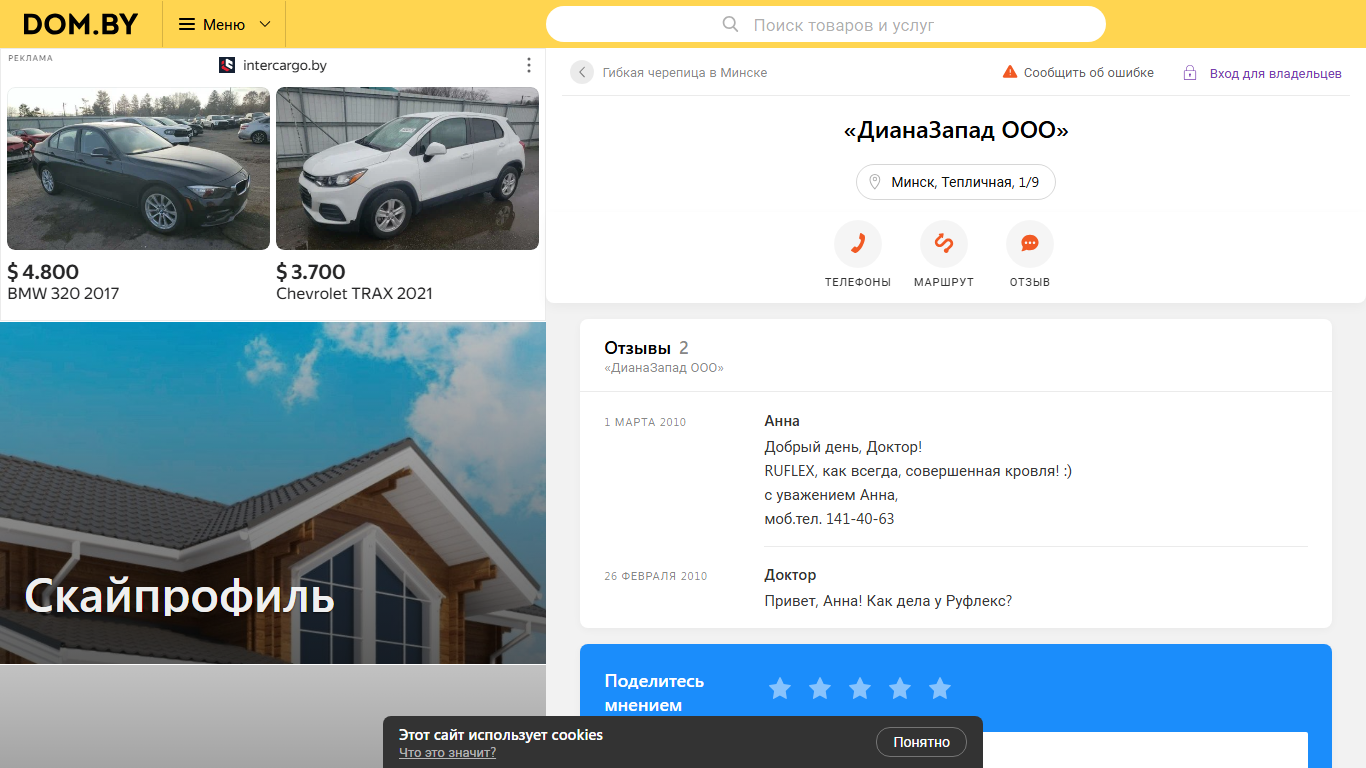Open Что это значит? cookie link
The image size is (1366, 768).
[447, 753]
